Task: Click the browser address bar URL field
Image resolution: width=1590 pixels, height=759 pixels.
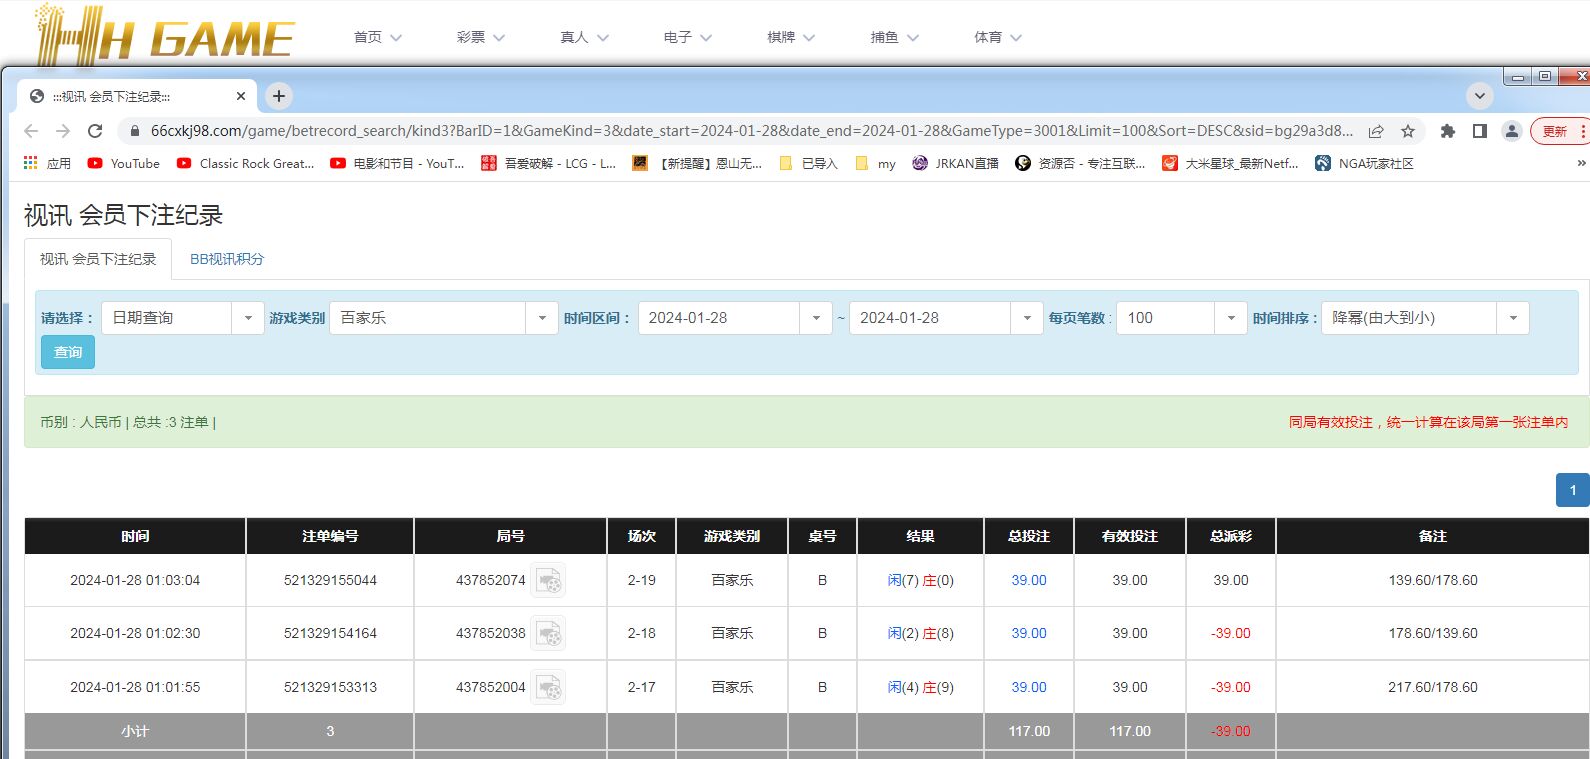Action: pos(750,131)
